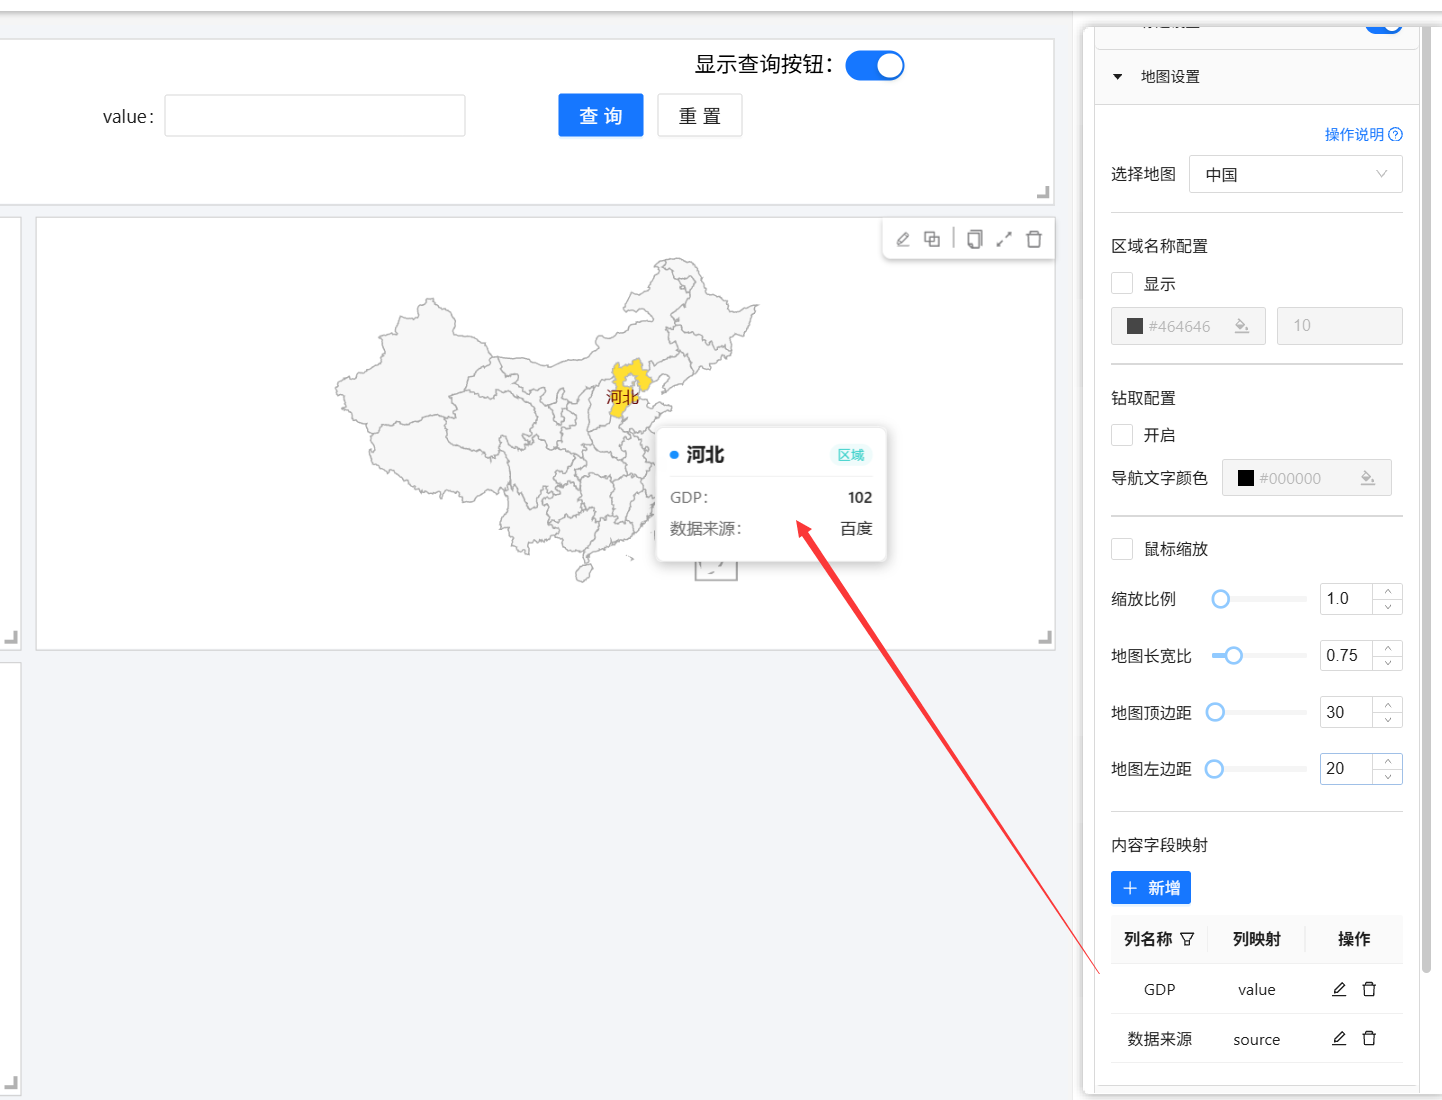1442x1100 pixels.
Task: Click the overlapping-squares icon in chart toolbar
Action: click(932, 239)
